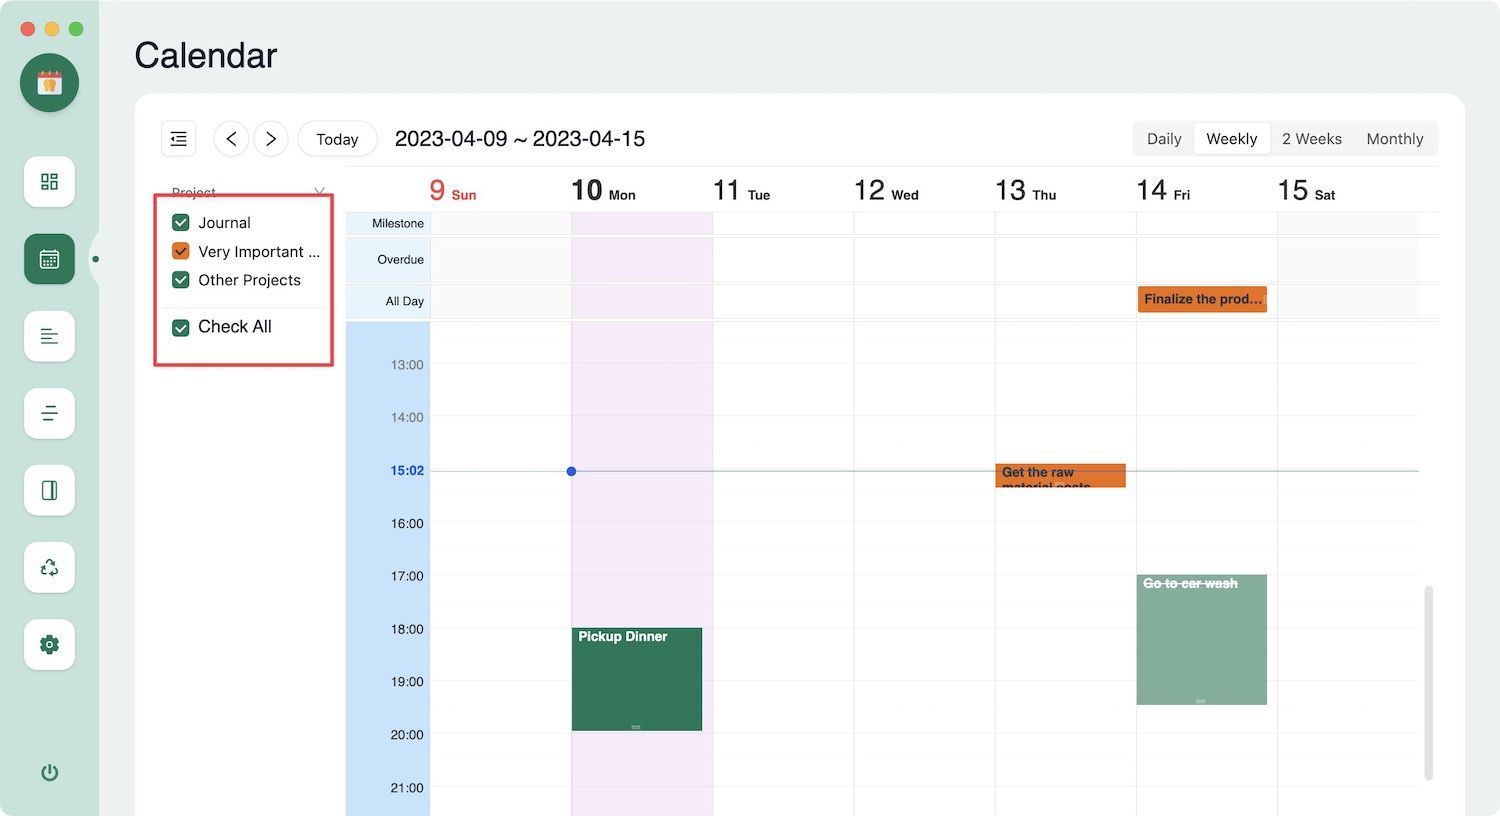Open the split panel view icon
The width and height of the screenshot is (1500, 816).
pyautogui.click(x=49, y=490)
